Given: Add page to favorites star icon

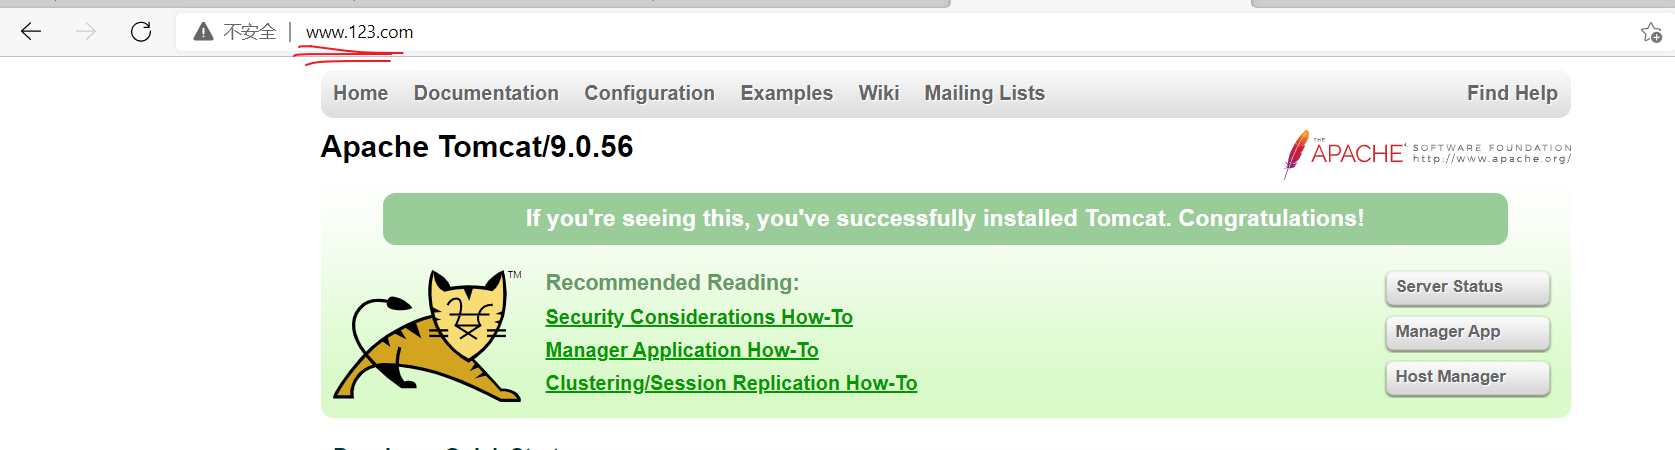Looking at the screenshot, I should click(1651, 33).
